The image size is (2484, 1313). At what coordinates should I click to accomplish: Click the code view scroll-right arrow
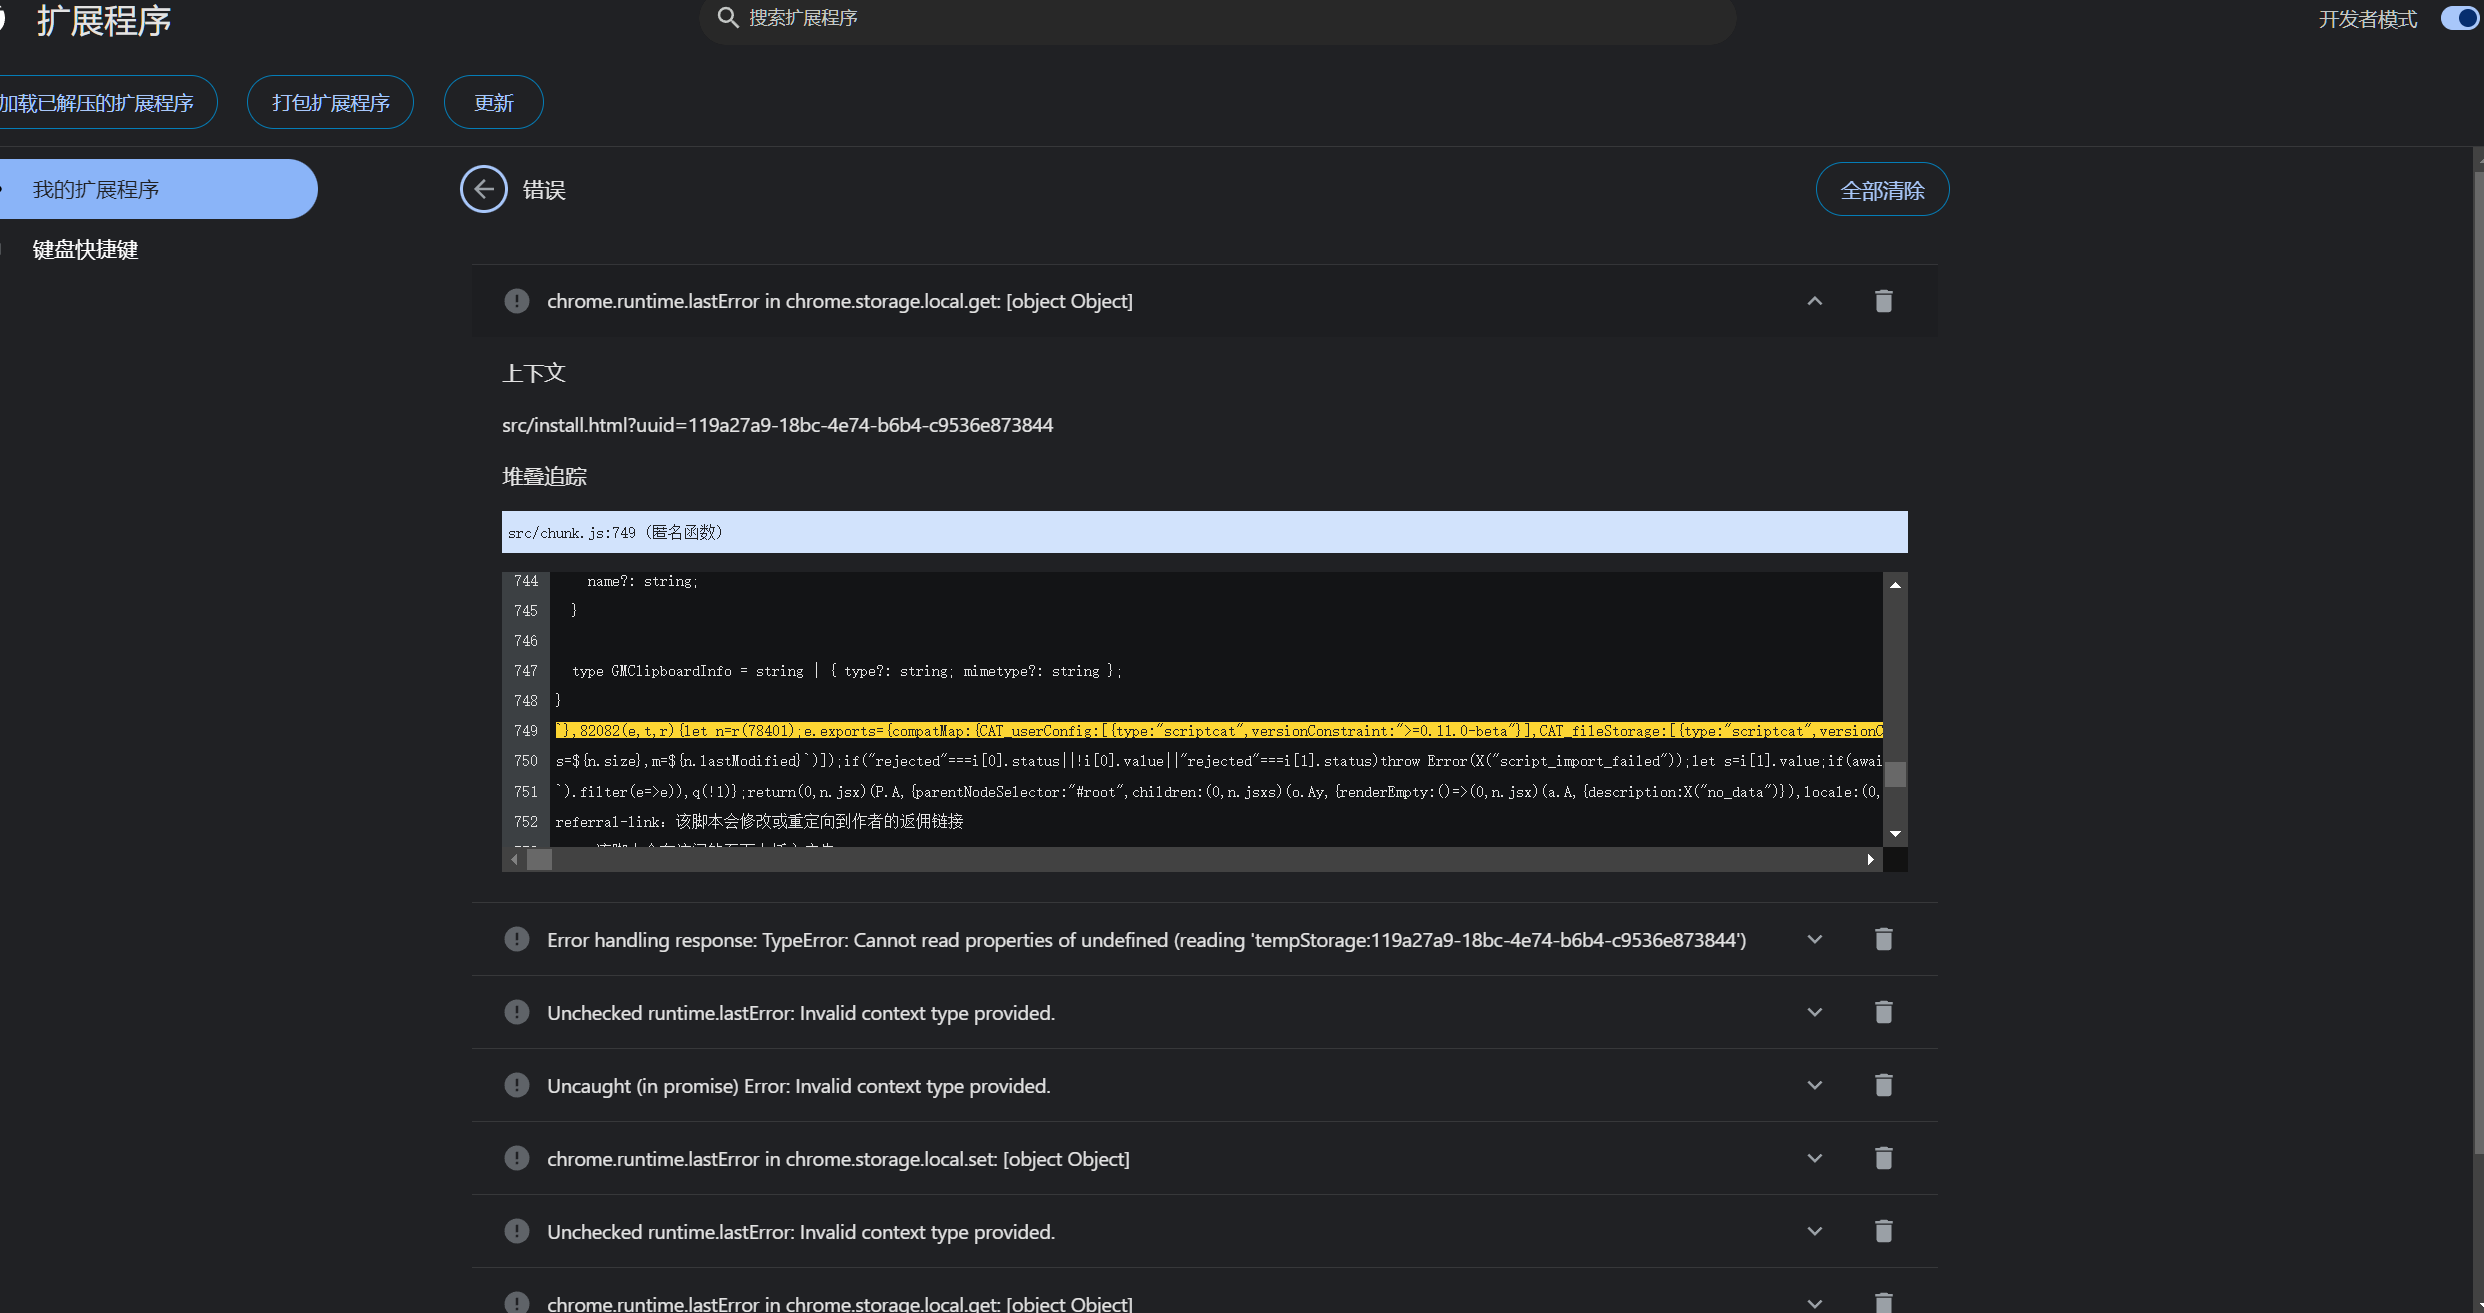tap(1870, 859)
